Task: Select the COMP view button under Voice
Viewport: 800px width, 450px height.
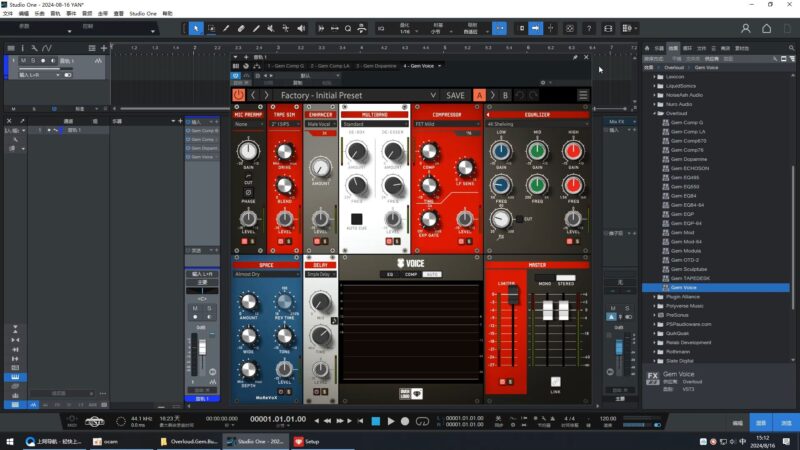Action: tap(410, 274)
